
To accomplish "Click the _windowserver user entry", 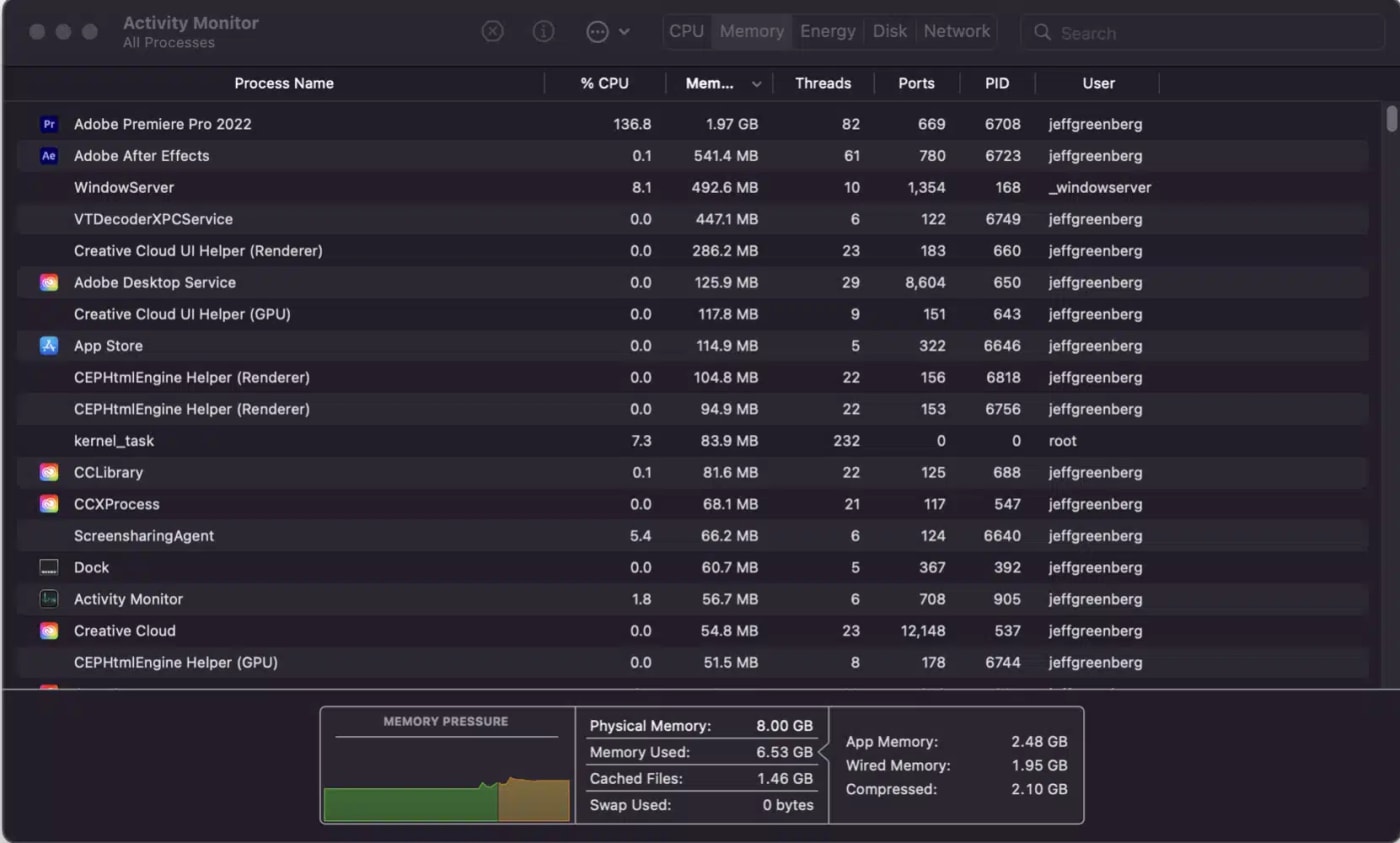I will coord(1100,188).
